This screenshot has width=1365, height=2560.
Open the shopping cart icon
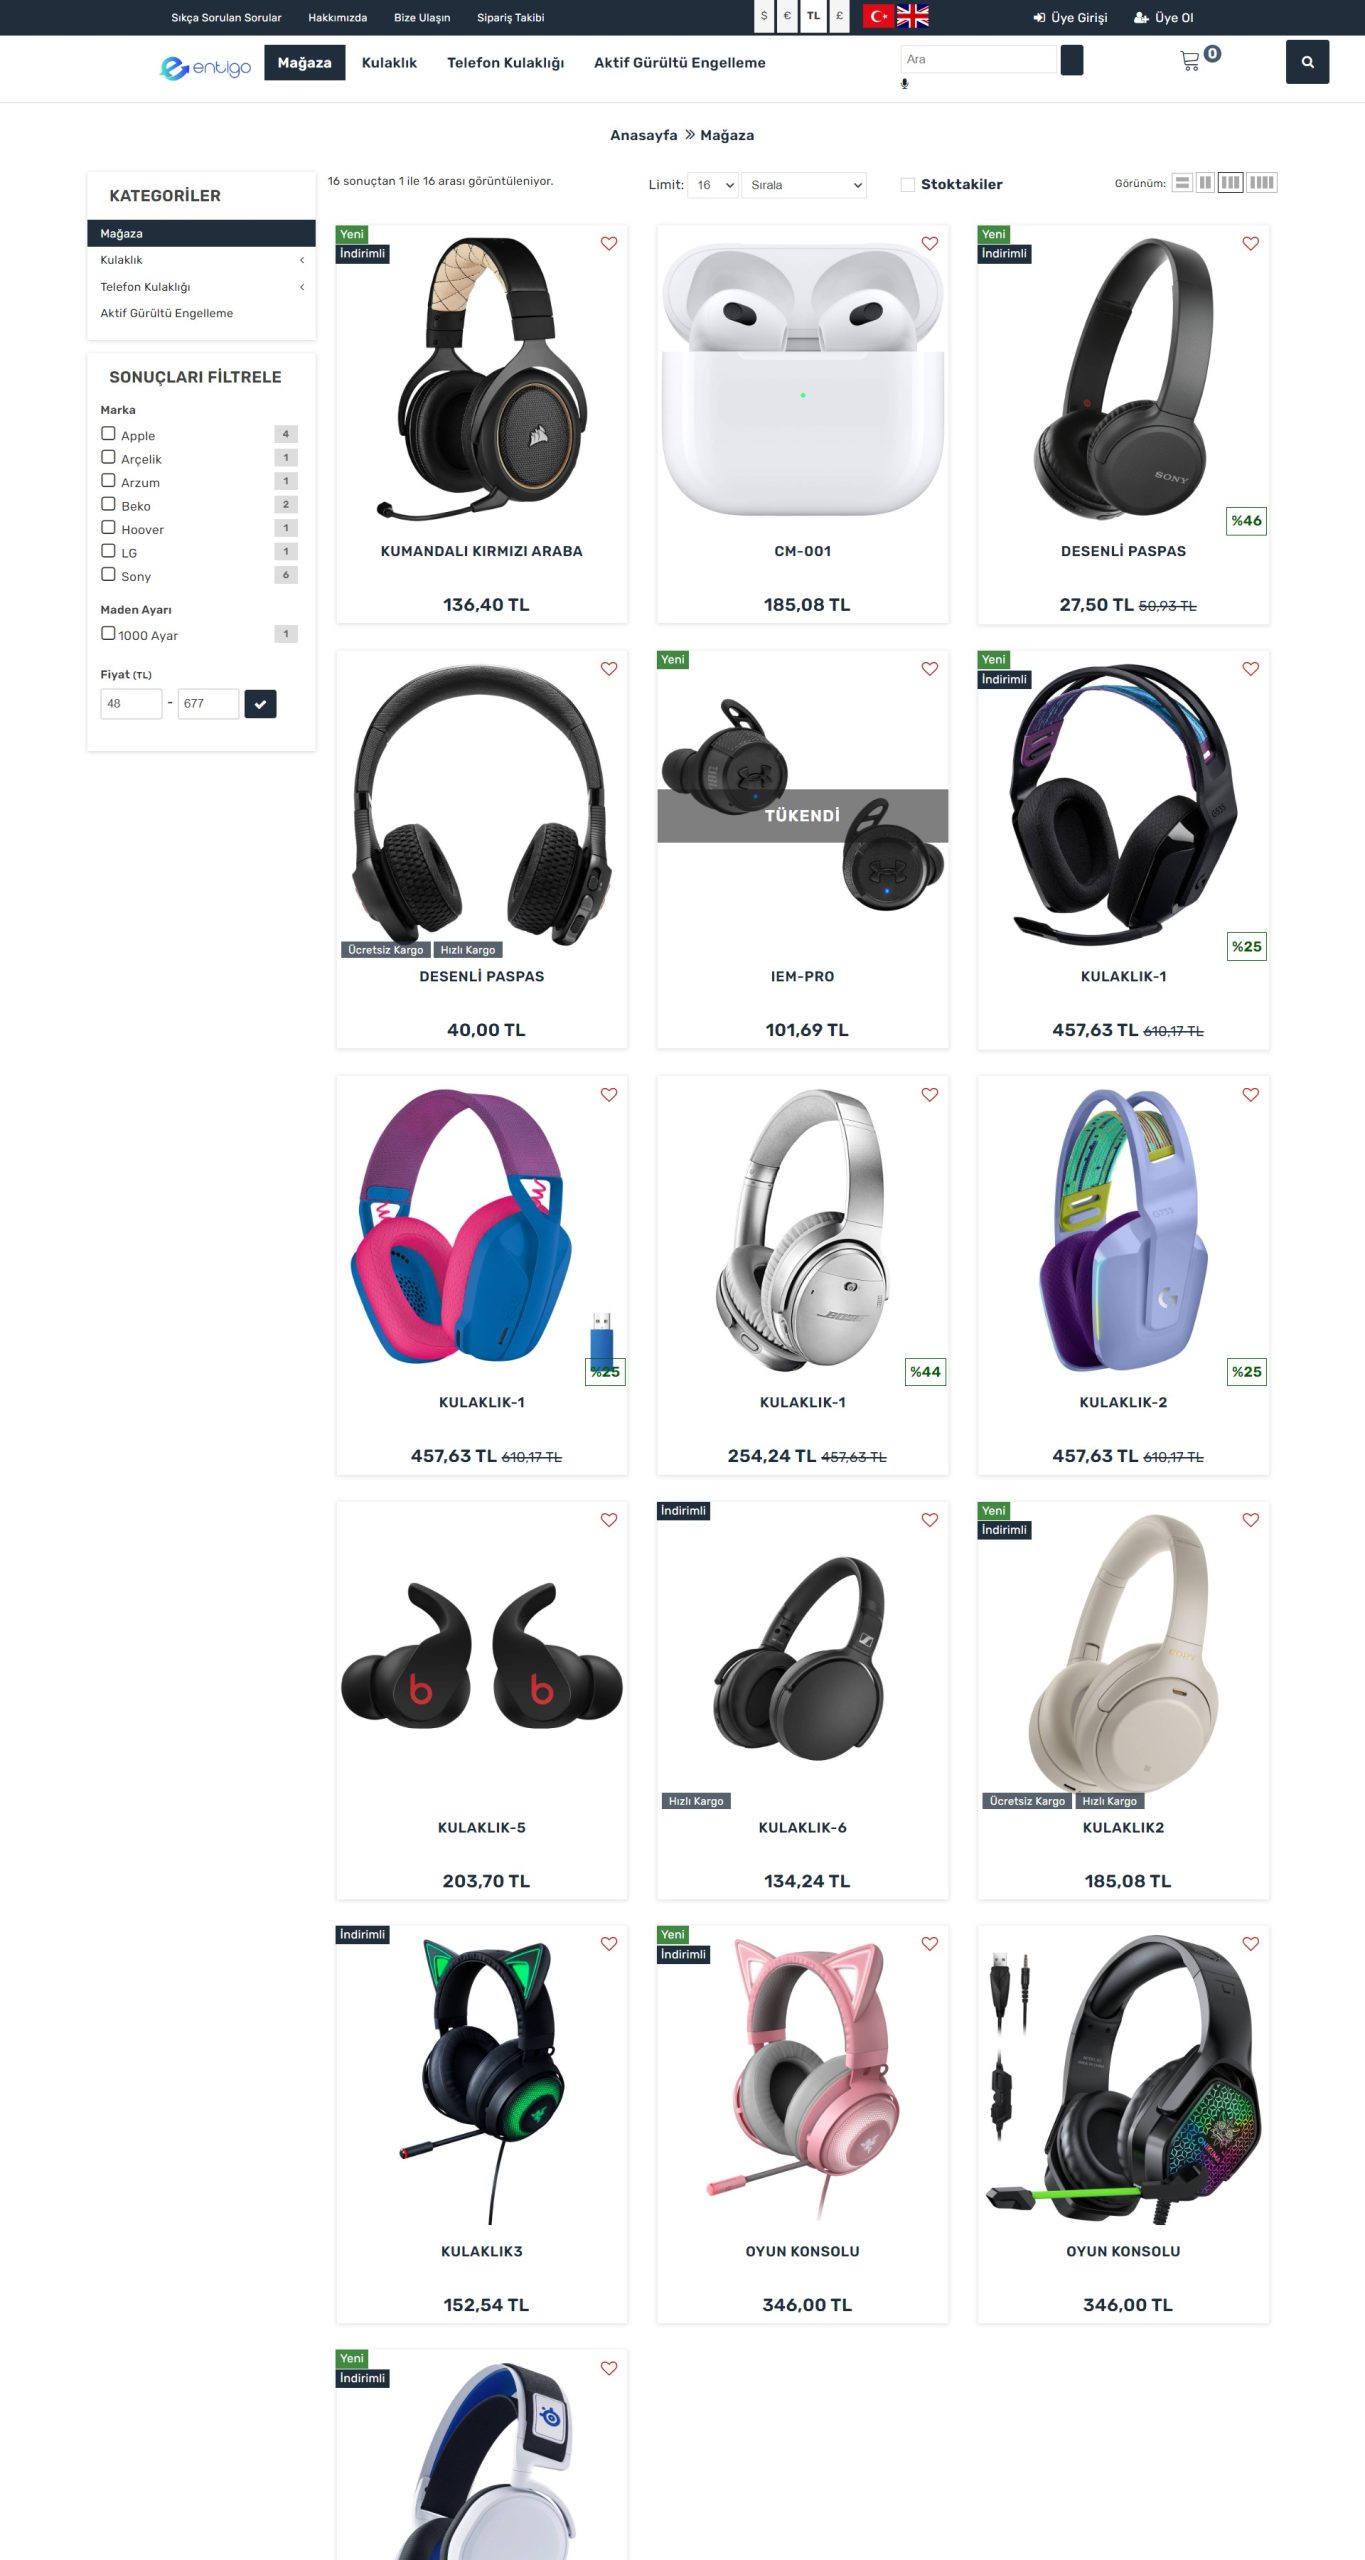coord(1190,61)
